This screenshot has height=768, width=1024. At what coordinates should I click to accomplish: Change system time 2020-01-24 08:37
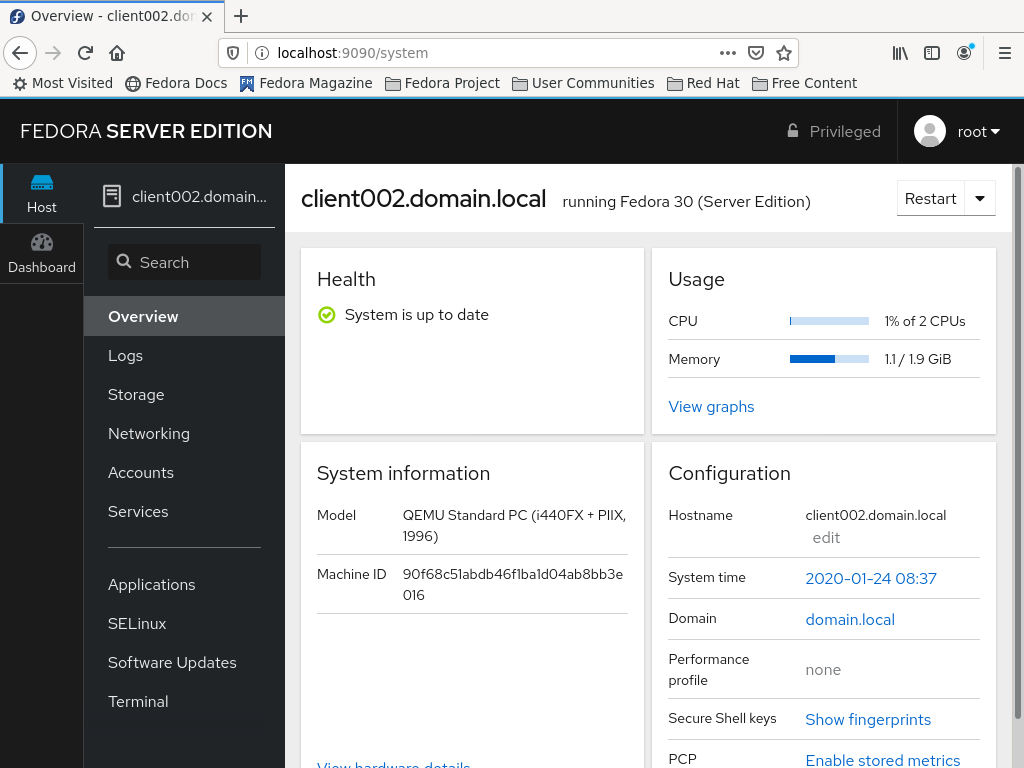tap(871, 579)
